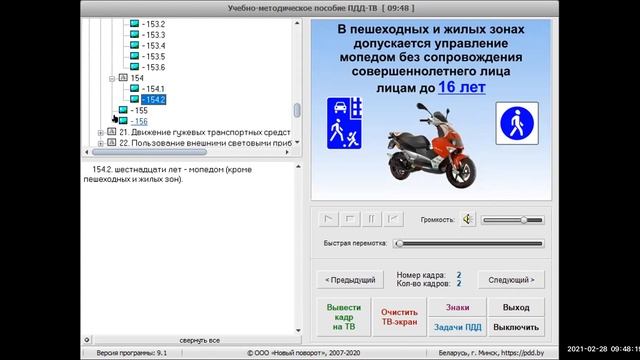Click the screen icon beside 153.2
This screenshot has width=640, height=360.
point(134,24)
